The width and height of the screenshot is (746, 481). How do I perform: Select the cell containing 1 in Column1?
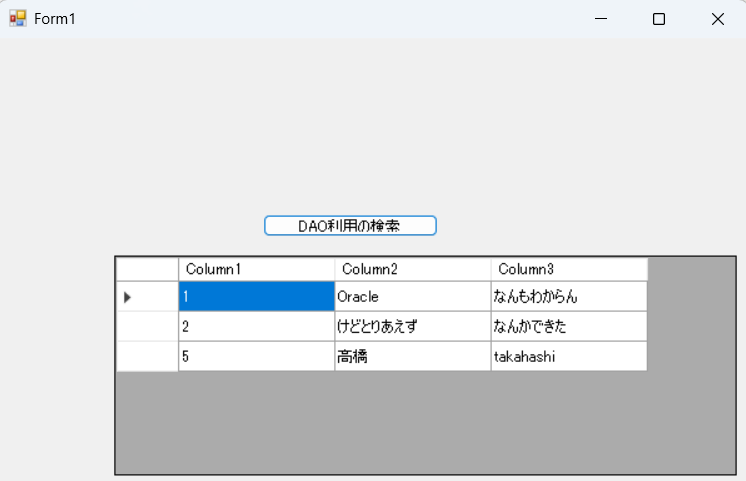point(256,296)
